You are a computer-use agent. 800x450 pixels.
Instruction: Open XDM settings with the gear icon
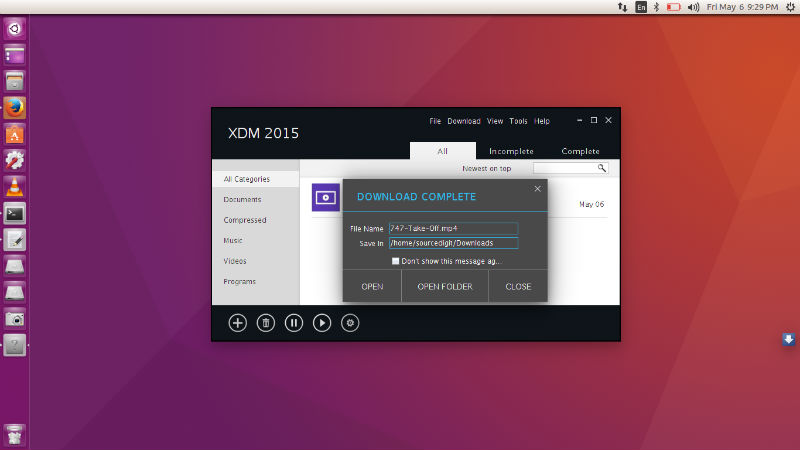pyautogui.click(x=349, y=323)
